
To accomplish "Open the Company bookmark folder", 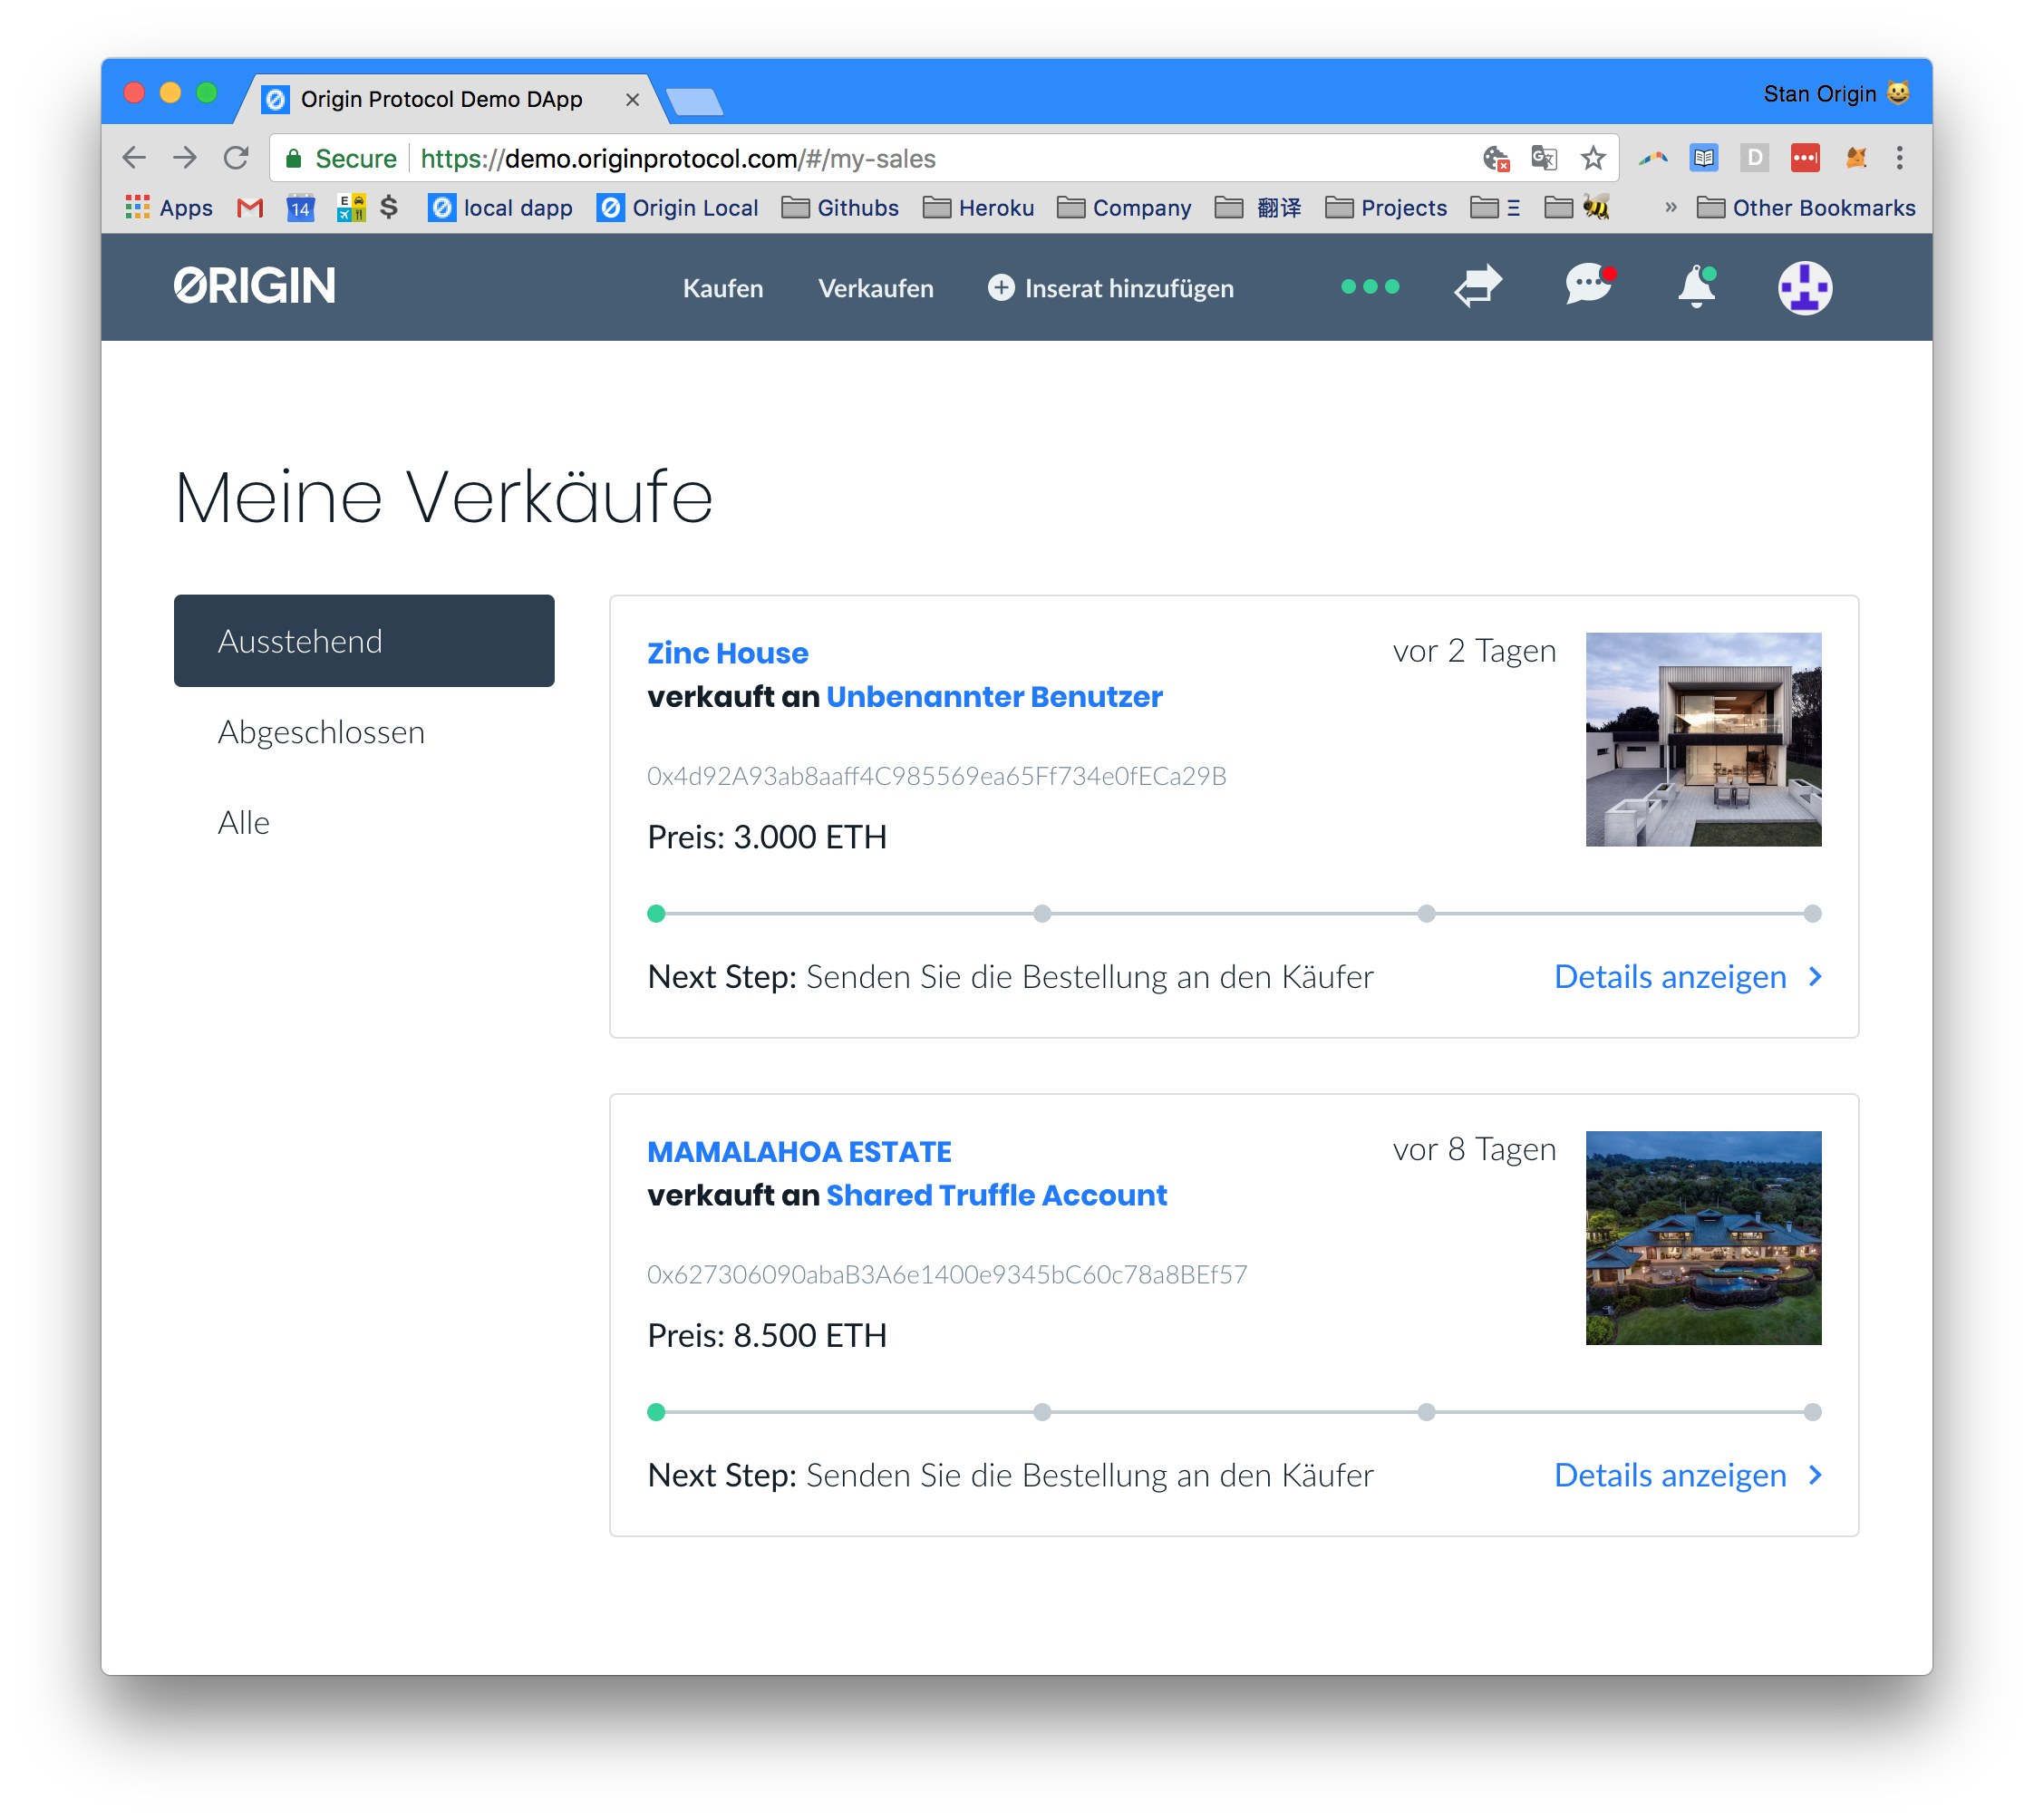I will pos(1124,208).
